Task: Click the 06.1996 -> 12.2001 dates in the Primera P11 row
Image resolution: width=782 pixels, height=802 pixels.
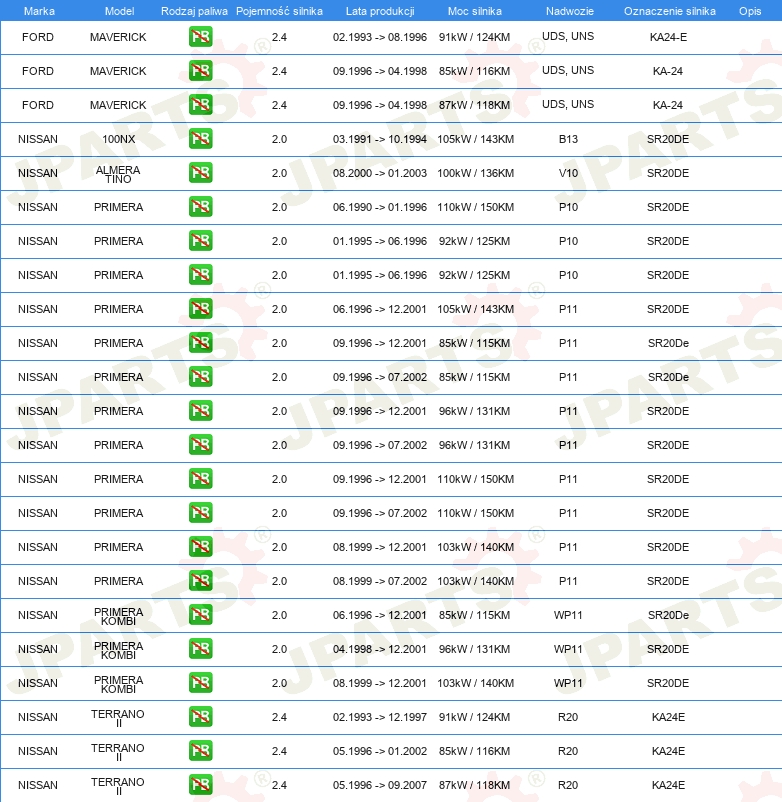Action: click(x=379, y=309)
